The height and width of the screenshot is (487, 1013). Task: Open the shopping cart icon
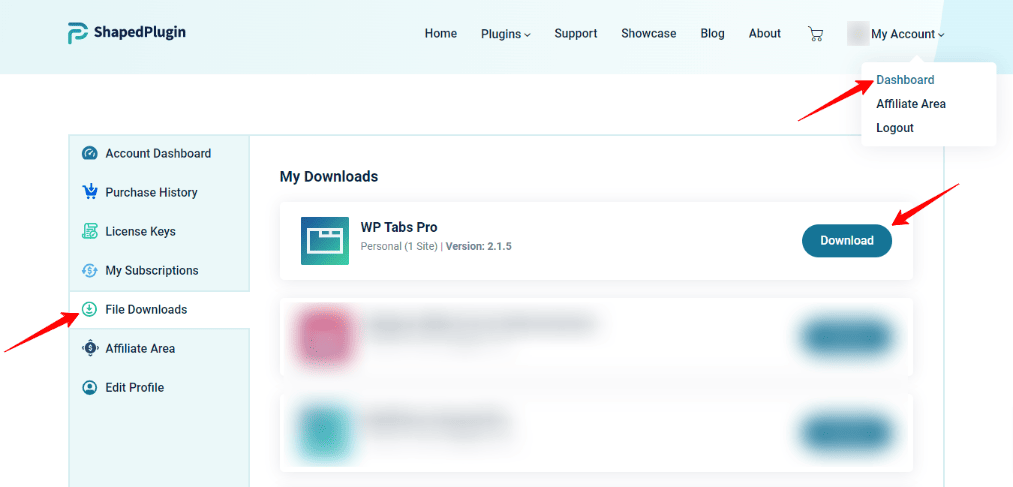[816, 34]
